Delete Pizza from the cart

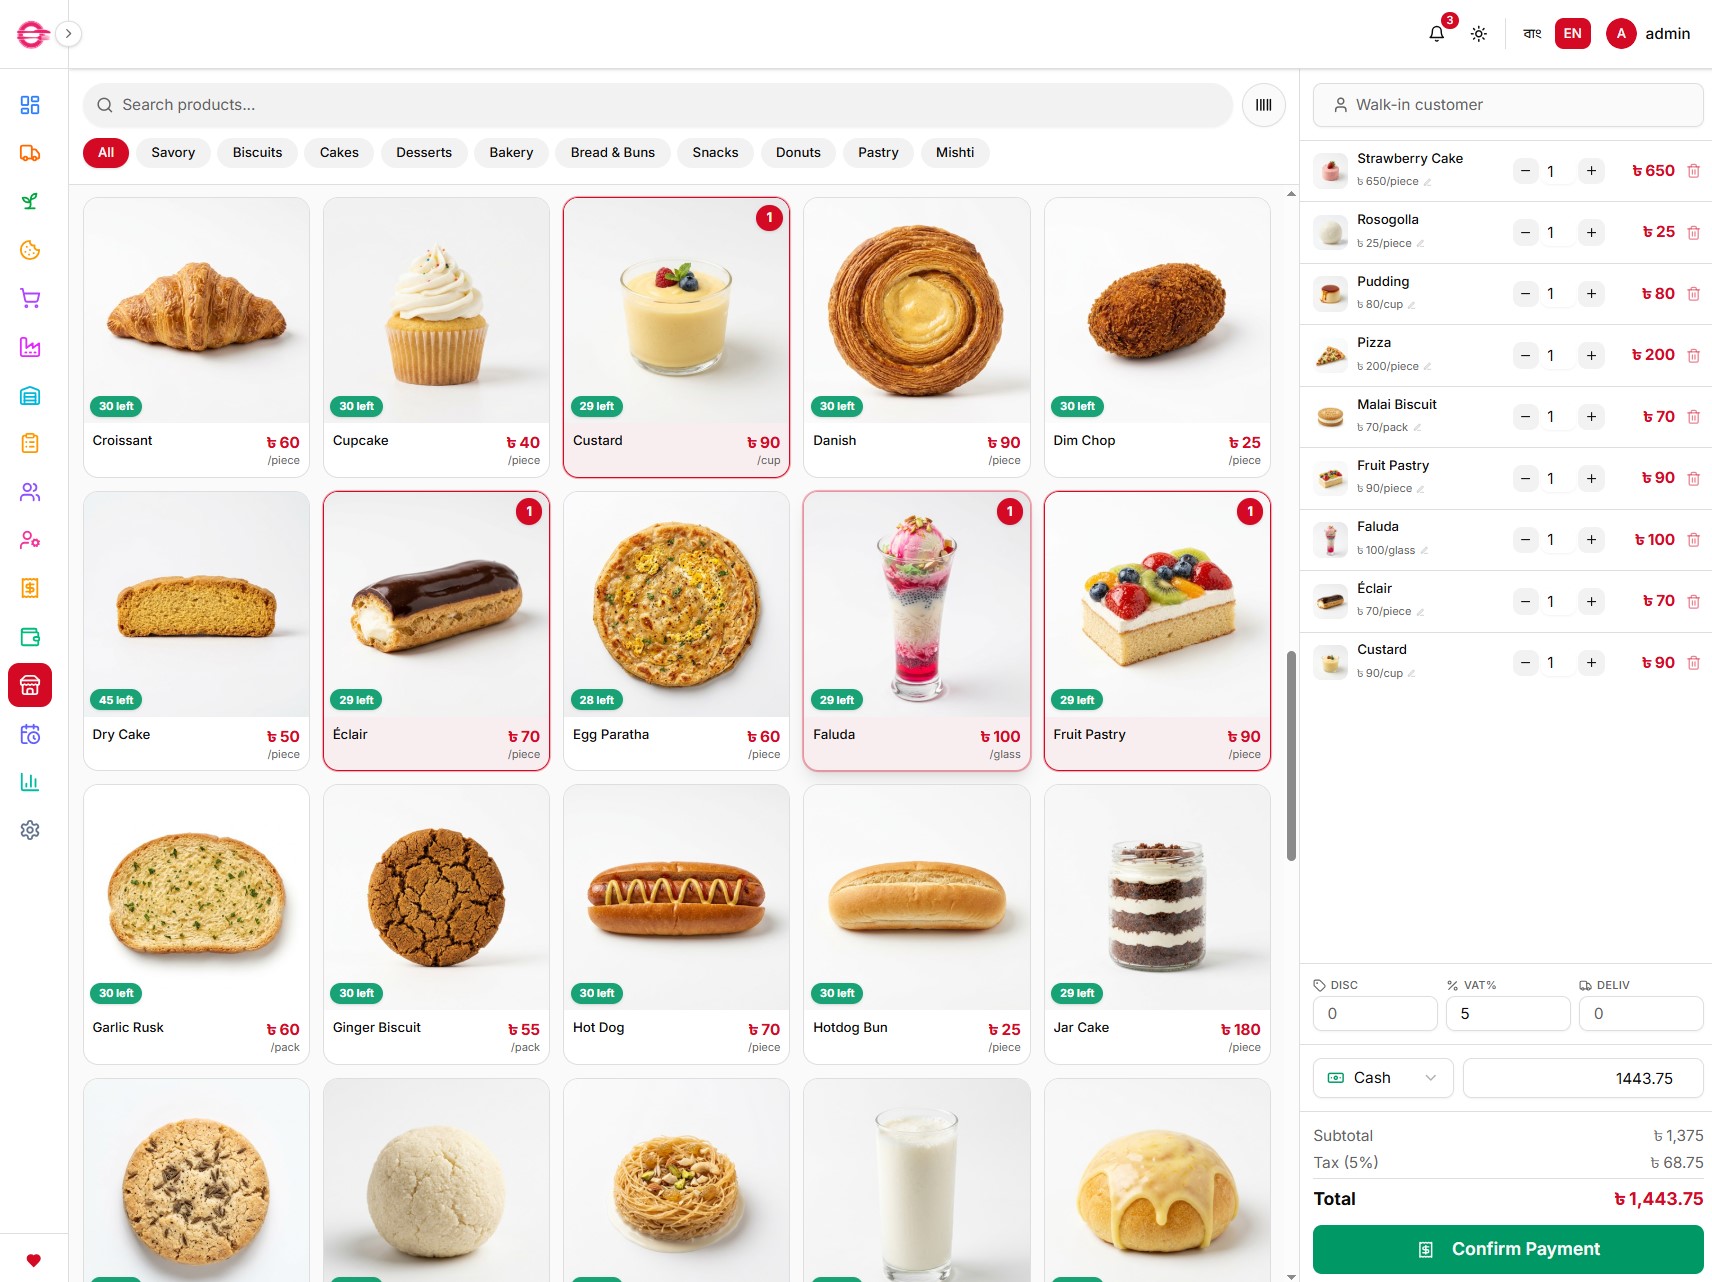pyautogui.click(x=1693, y=355)
